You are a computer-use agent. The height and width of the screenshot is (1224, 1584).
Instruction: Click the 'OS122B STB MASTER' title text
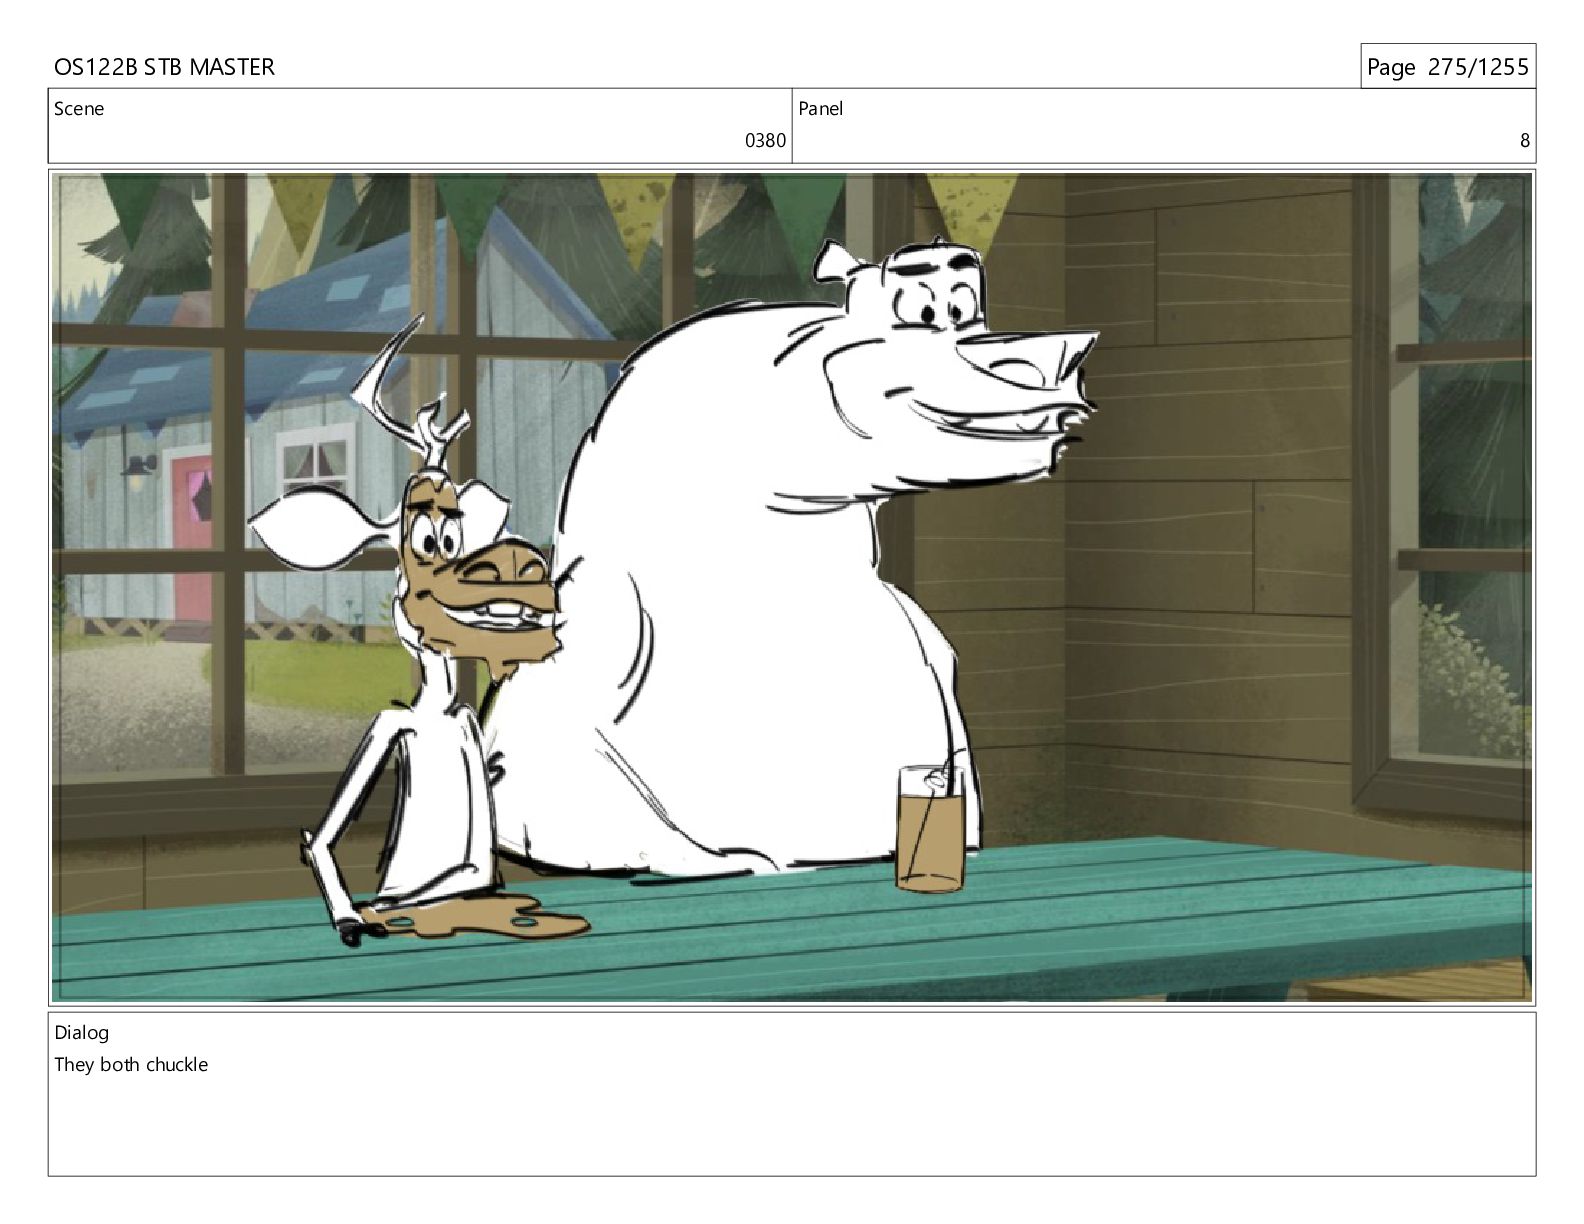point(164,67)
